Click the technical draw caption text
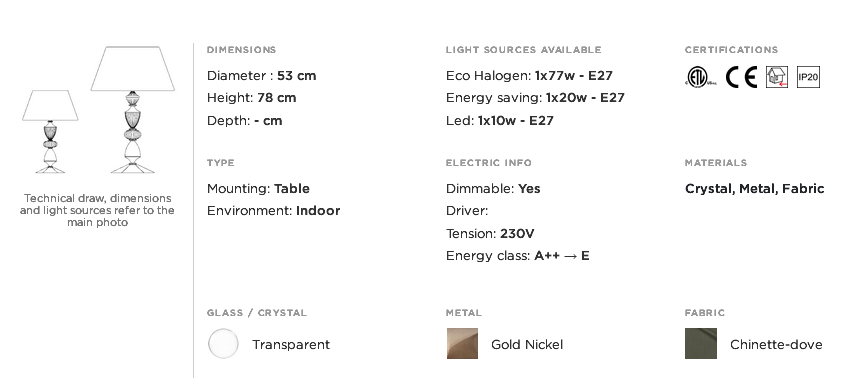The width and height of the screenshot is (846, 378). [x=97, y=210]
